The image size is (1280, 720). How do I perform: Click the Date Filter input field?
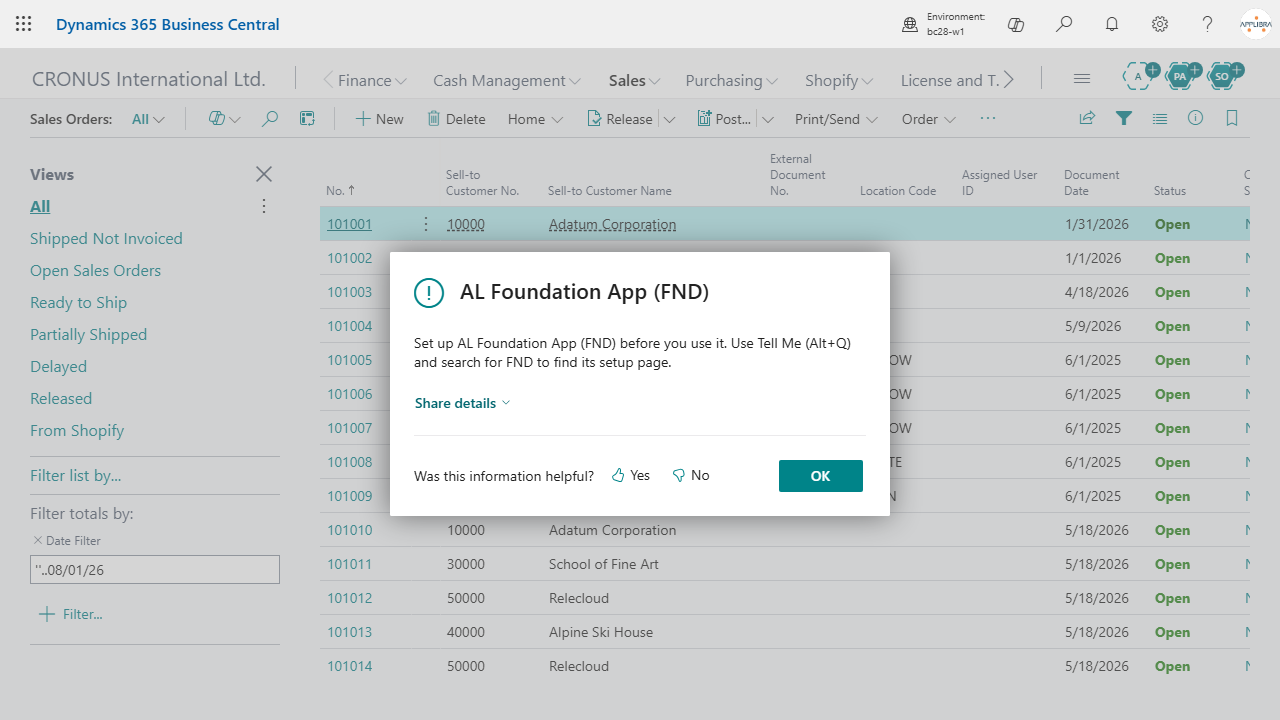click(155, 570)
